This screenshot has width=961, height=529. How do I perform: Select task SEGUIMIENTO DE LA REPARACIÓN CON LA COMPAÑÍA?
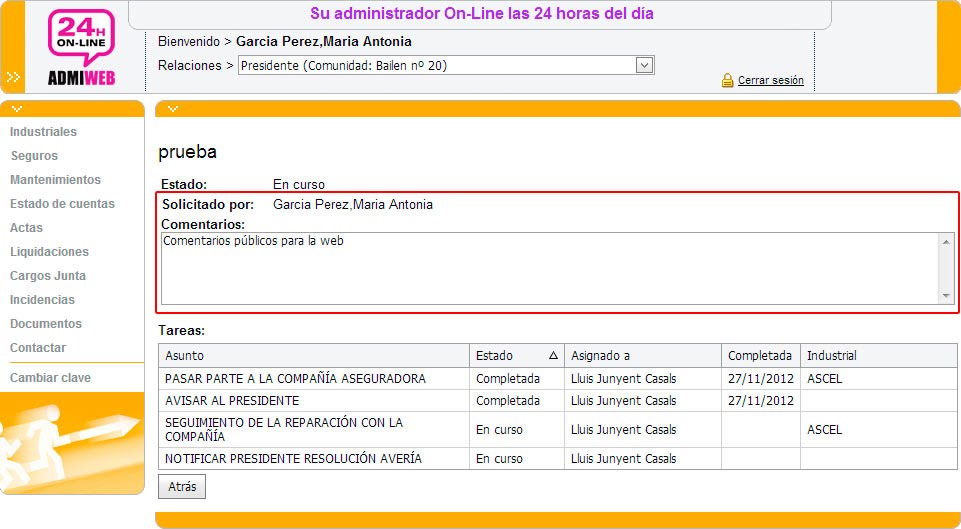[x=284, y=430]
